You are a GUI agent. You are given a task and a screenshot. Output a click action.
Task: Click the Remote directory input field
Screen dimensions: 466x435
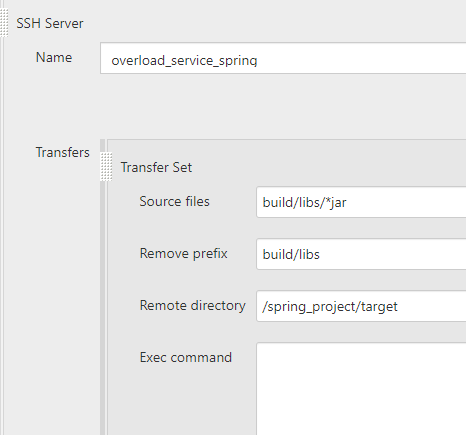(361, 306)
